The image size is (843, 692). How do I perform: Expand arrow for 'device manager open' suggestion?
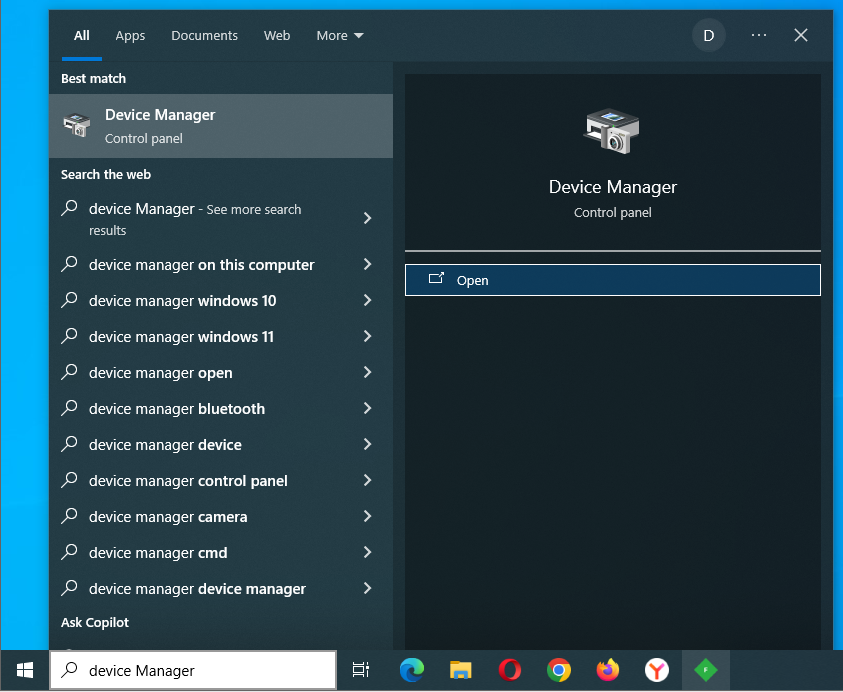(367, 372)
